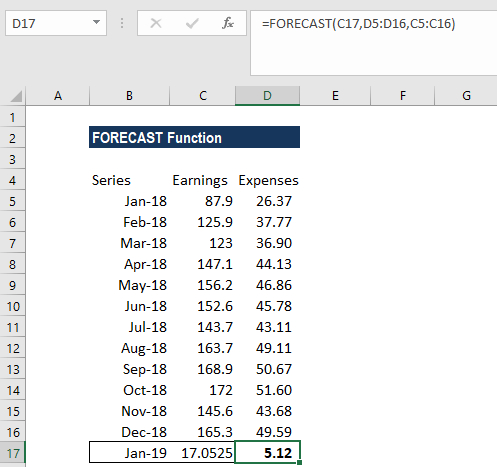Select column D header
The width and height of the screenshot is (497, 467).
(267, 96)
